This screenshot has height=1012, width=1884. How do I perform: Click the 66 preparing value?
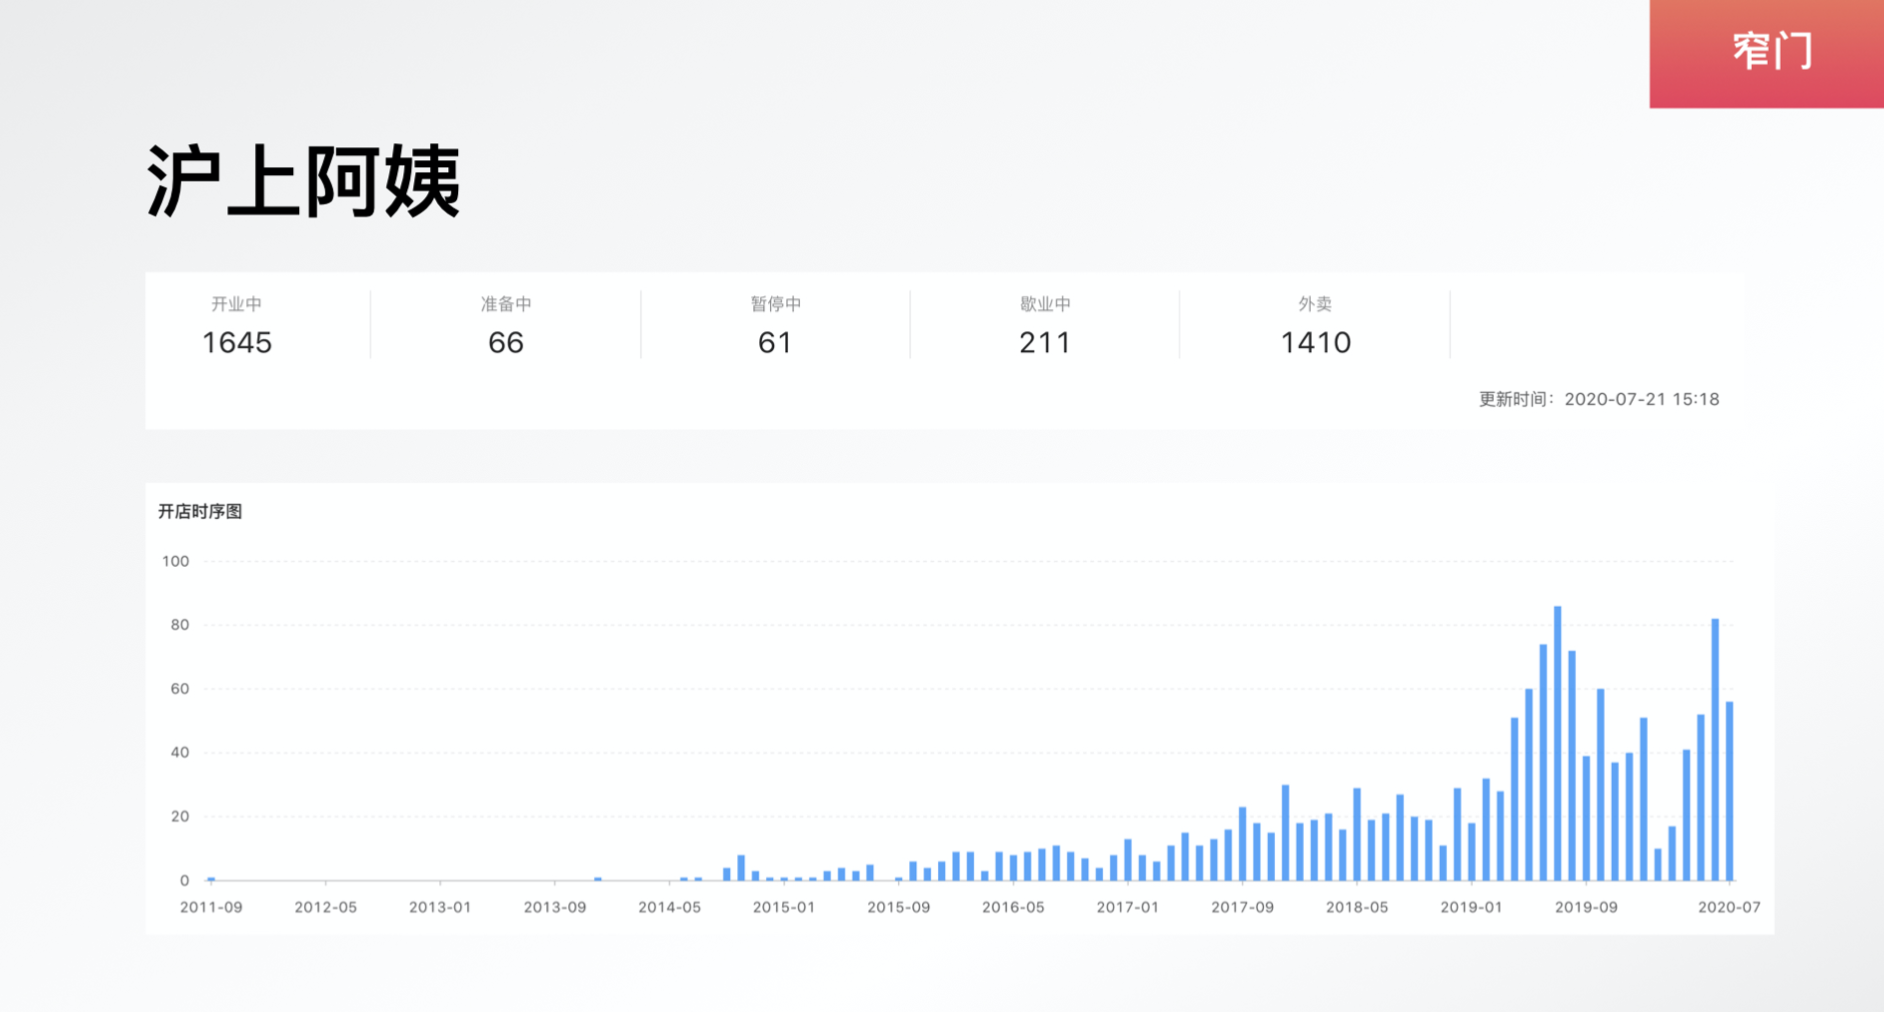(506, 343)
